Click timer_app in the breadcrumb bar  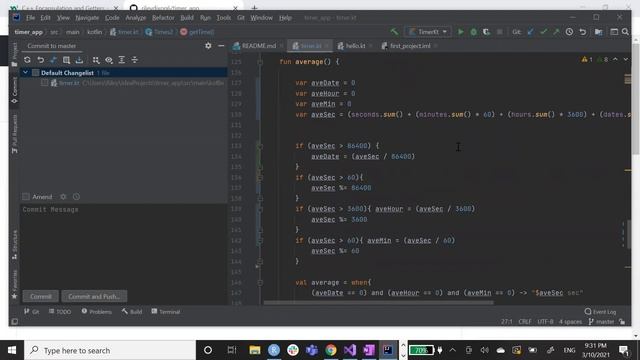coord(28,32)
